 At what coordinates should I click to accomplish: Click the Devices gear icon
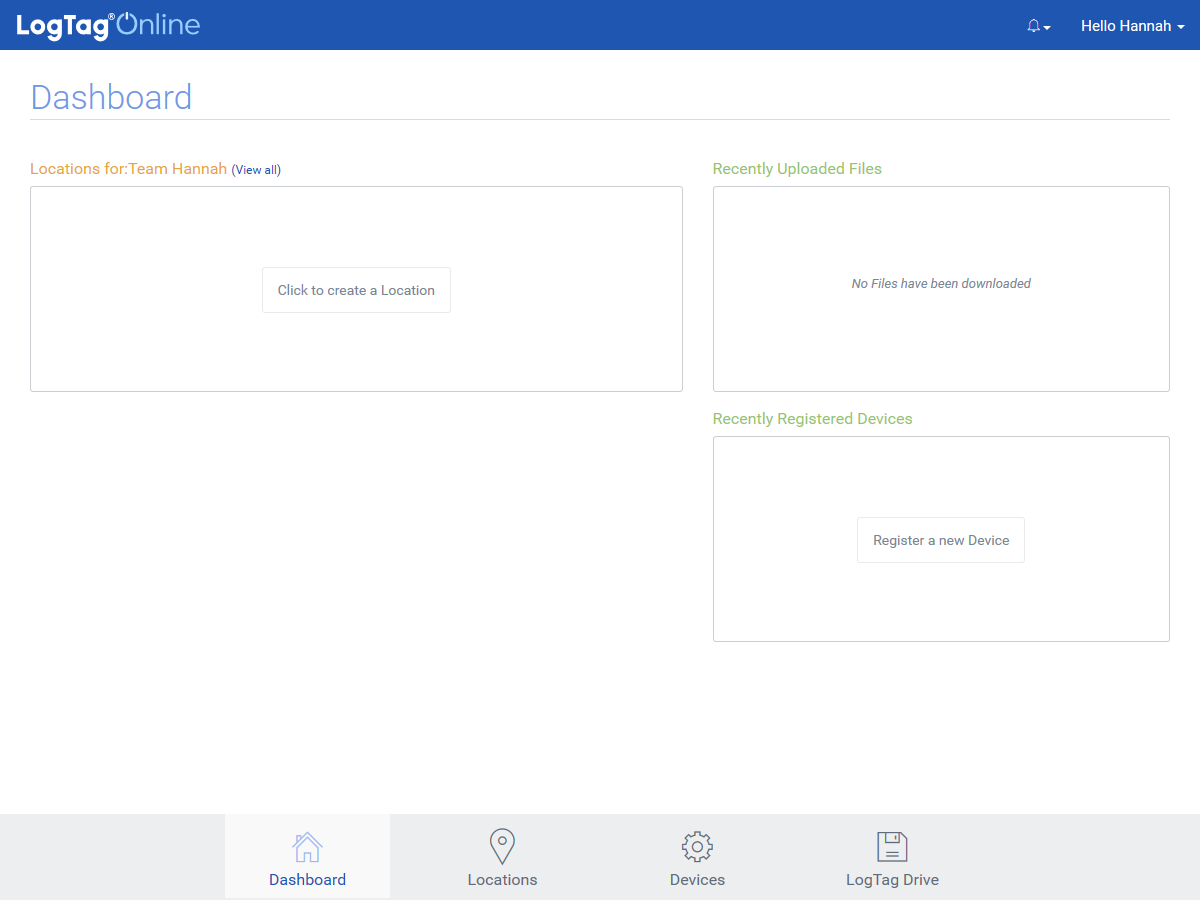click(697, 847)
